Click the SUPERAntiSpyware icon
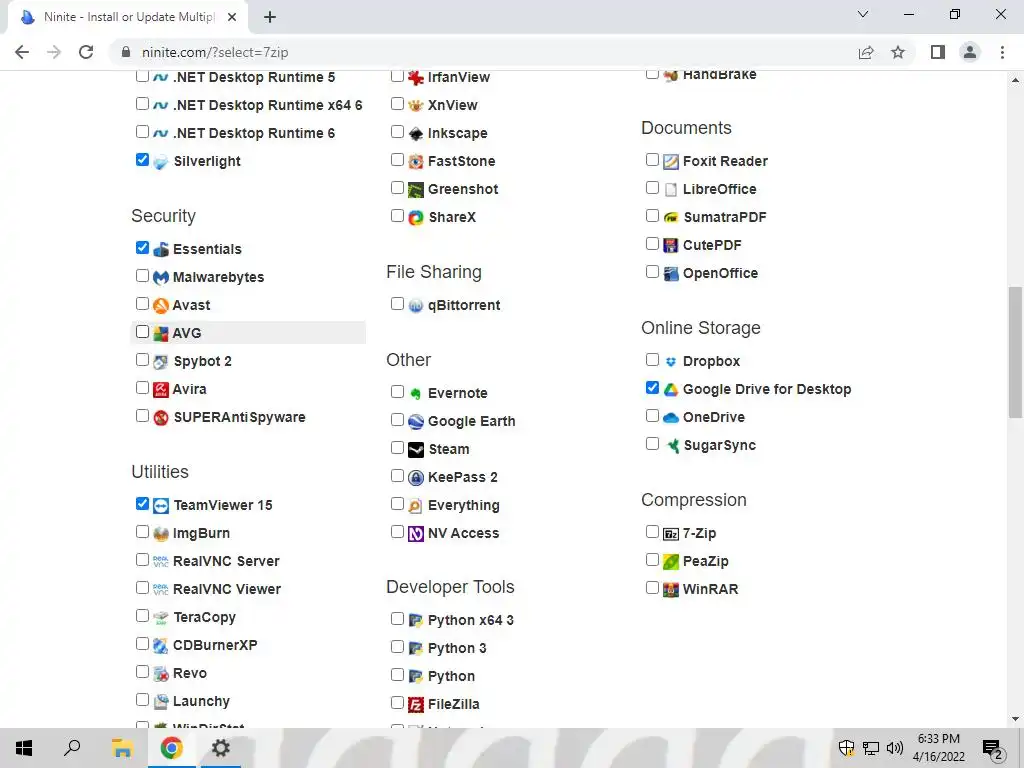The image size is (1024, 768). tap(161, 418)
